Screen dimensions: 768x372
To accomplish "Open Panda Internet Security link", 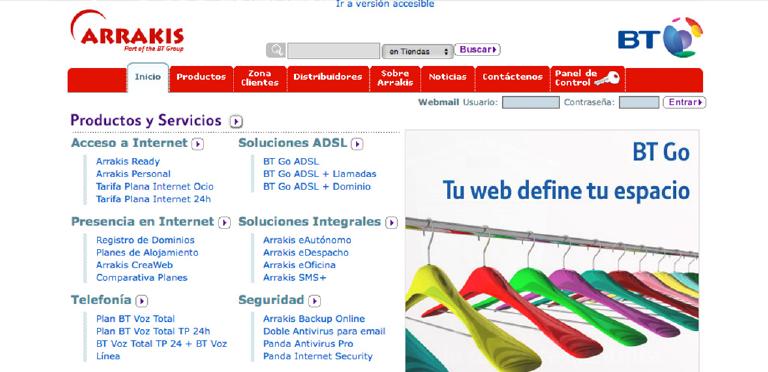I will pyautogui.click(x=318, y=356).
